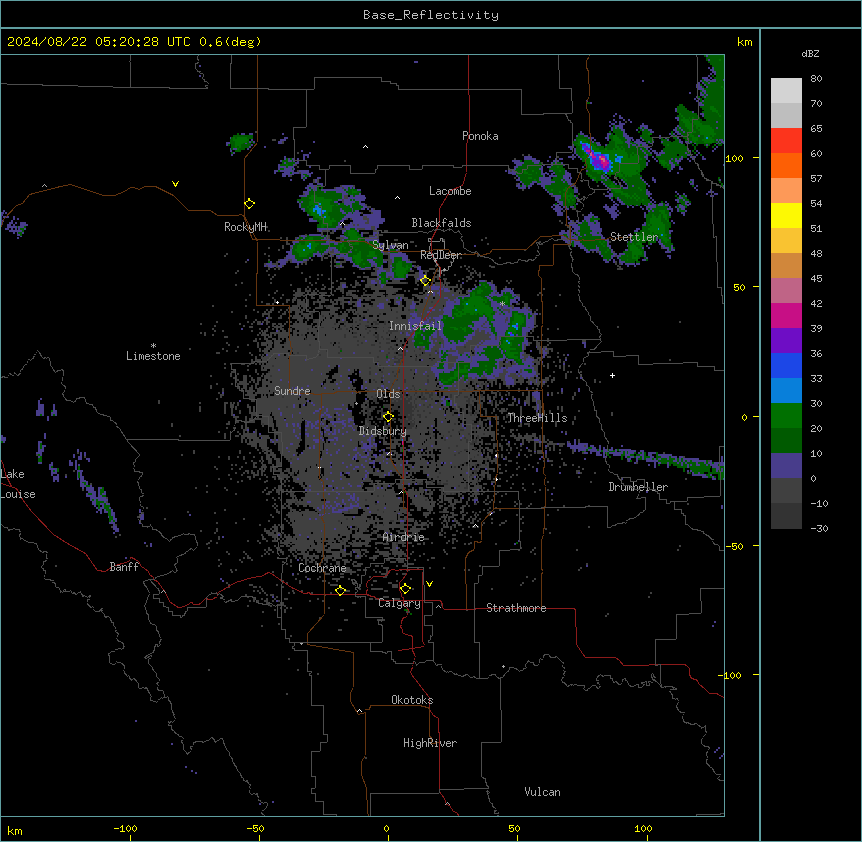This screenshot has width=862, height=842.
Task: Click the yellow diamond marker below RedDeer
Action: [425, 281]
